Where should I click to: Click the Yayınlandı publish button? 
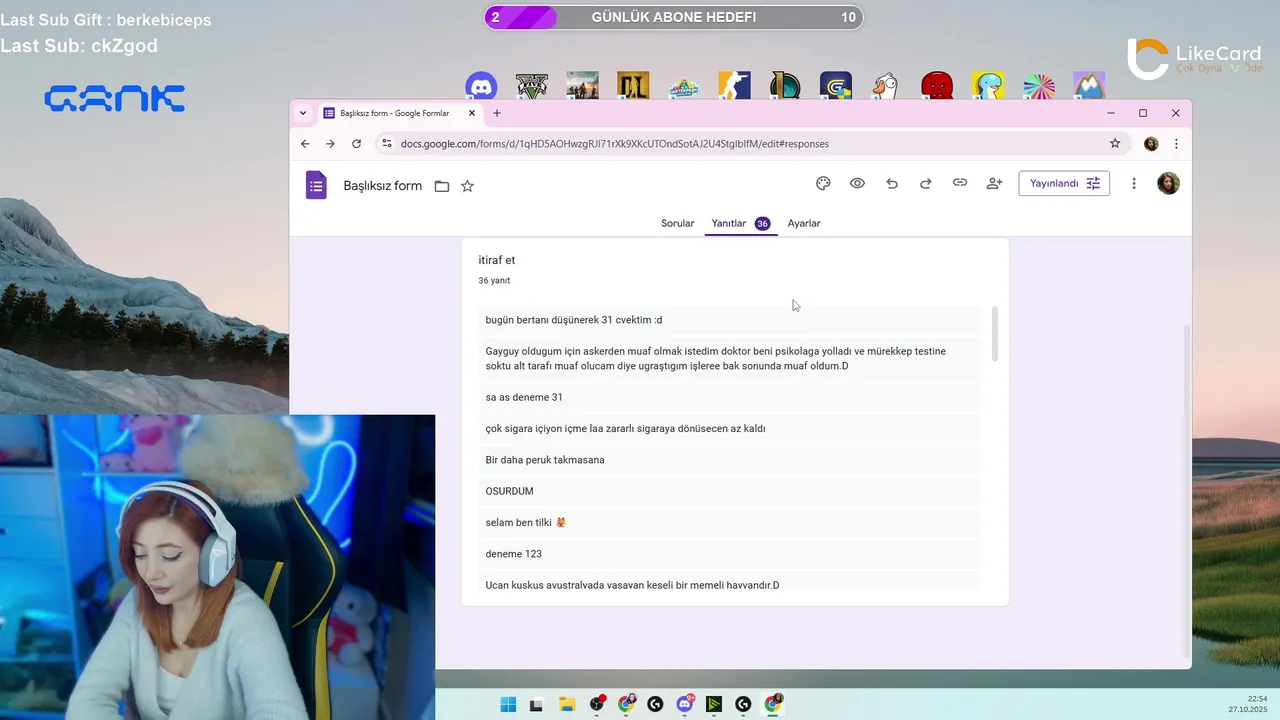click(x=1064, y=184)
